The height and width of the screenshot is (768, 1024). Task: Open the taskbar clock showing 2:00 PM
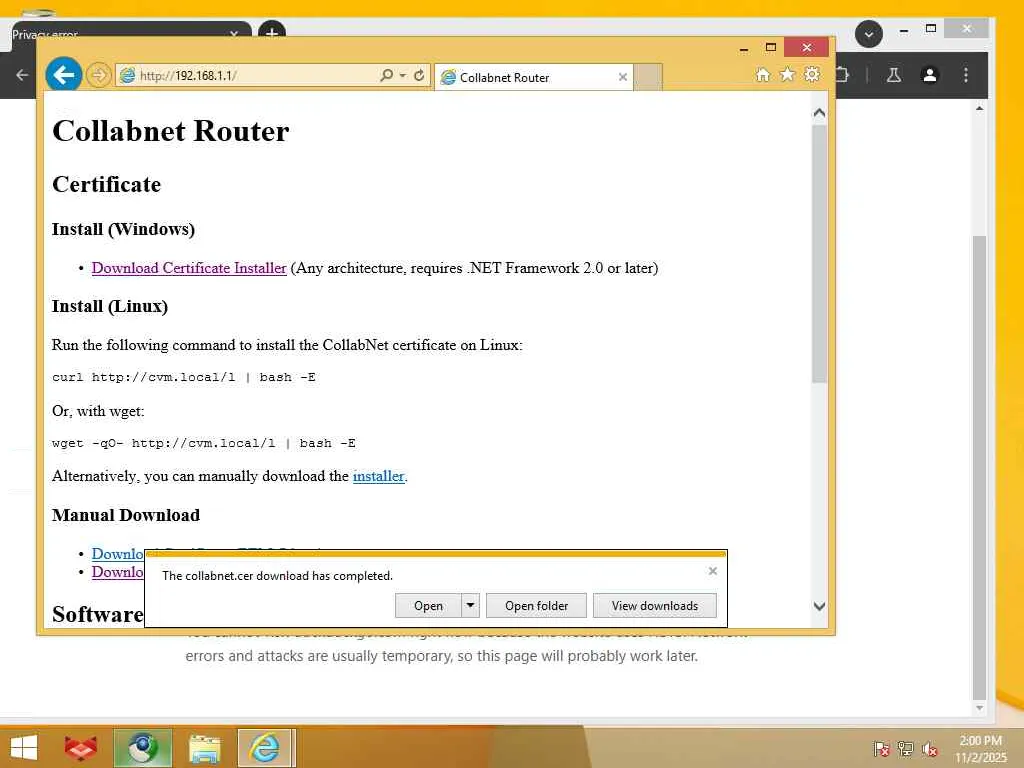click(981, 749)
